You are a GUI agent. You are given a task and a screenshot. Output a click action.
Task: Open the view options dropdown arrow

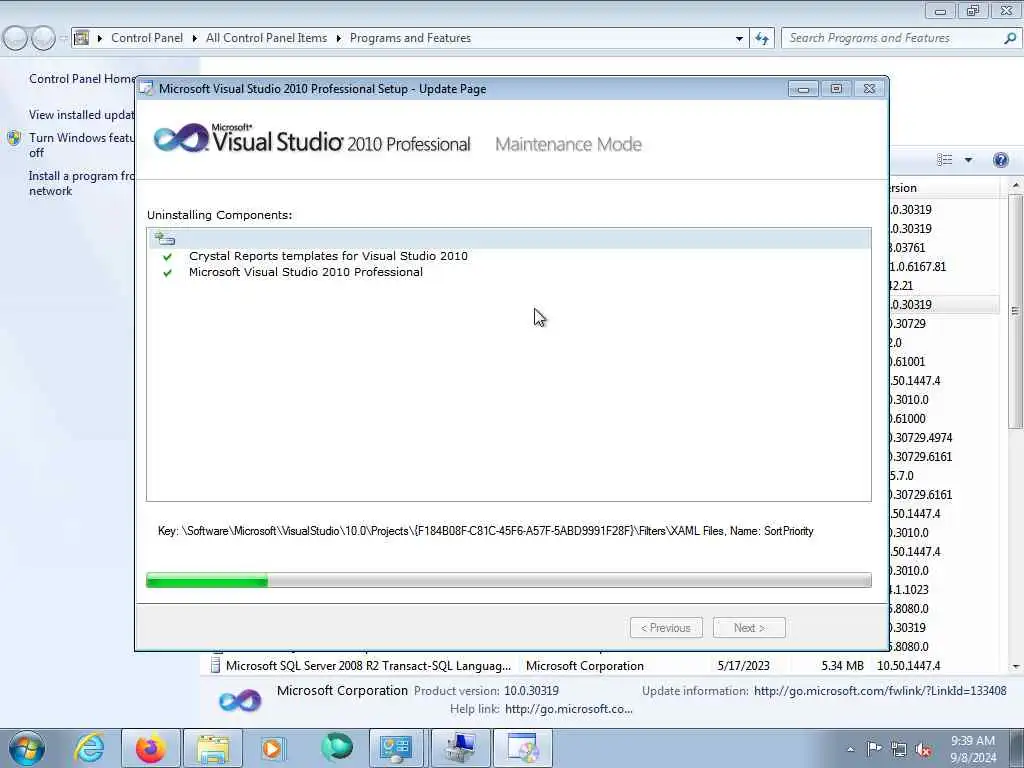pos(968,160)
